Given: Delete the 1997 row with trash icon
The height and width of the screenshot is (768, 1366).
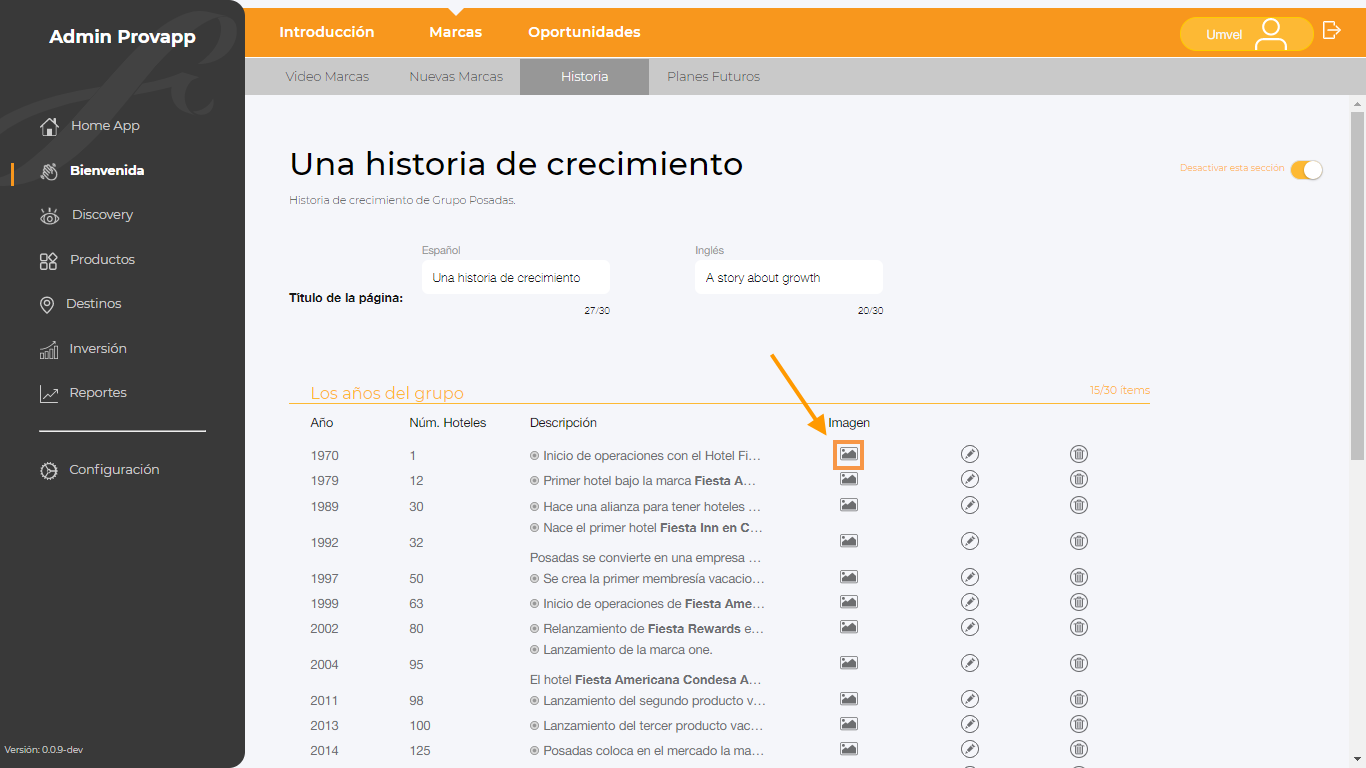Looking at the screenshot, I should coord(1079,577).
